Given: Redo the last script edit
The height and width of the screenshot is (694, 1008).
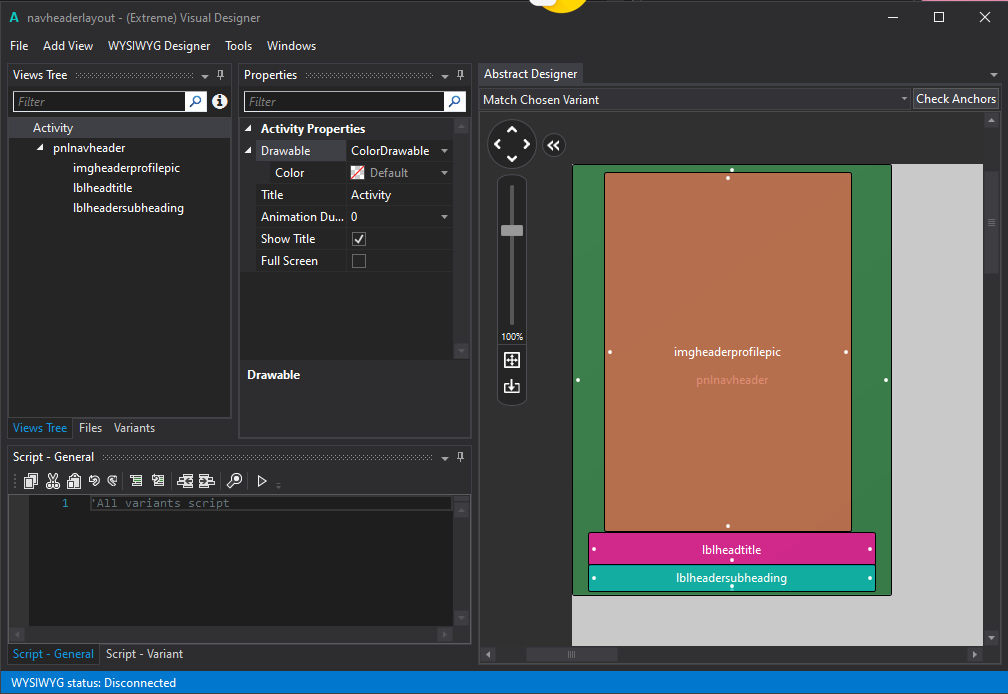Looking at the screenshot, I should [x=112, y=481].
